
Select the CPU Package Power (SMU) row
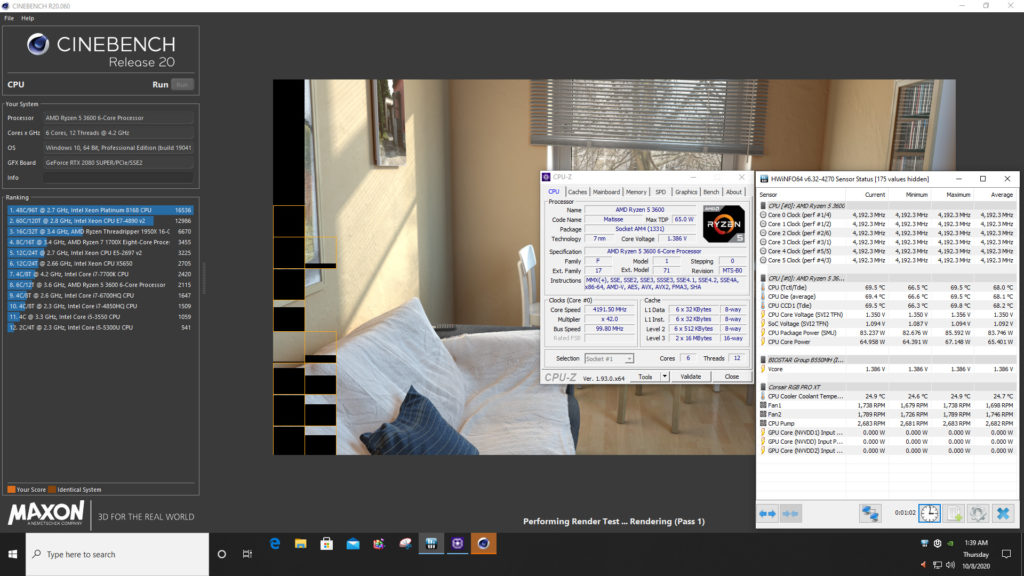(x=887, y=333)
